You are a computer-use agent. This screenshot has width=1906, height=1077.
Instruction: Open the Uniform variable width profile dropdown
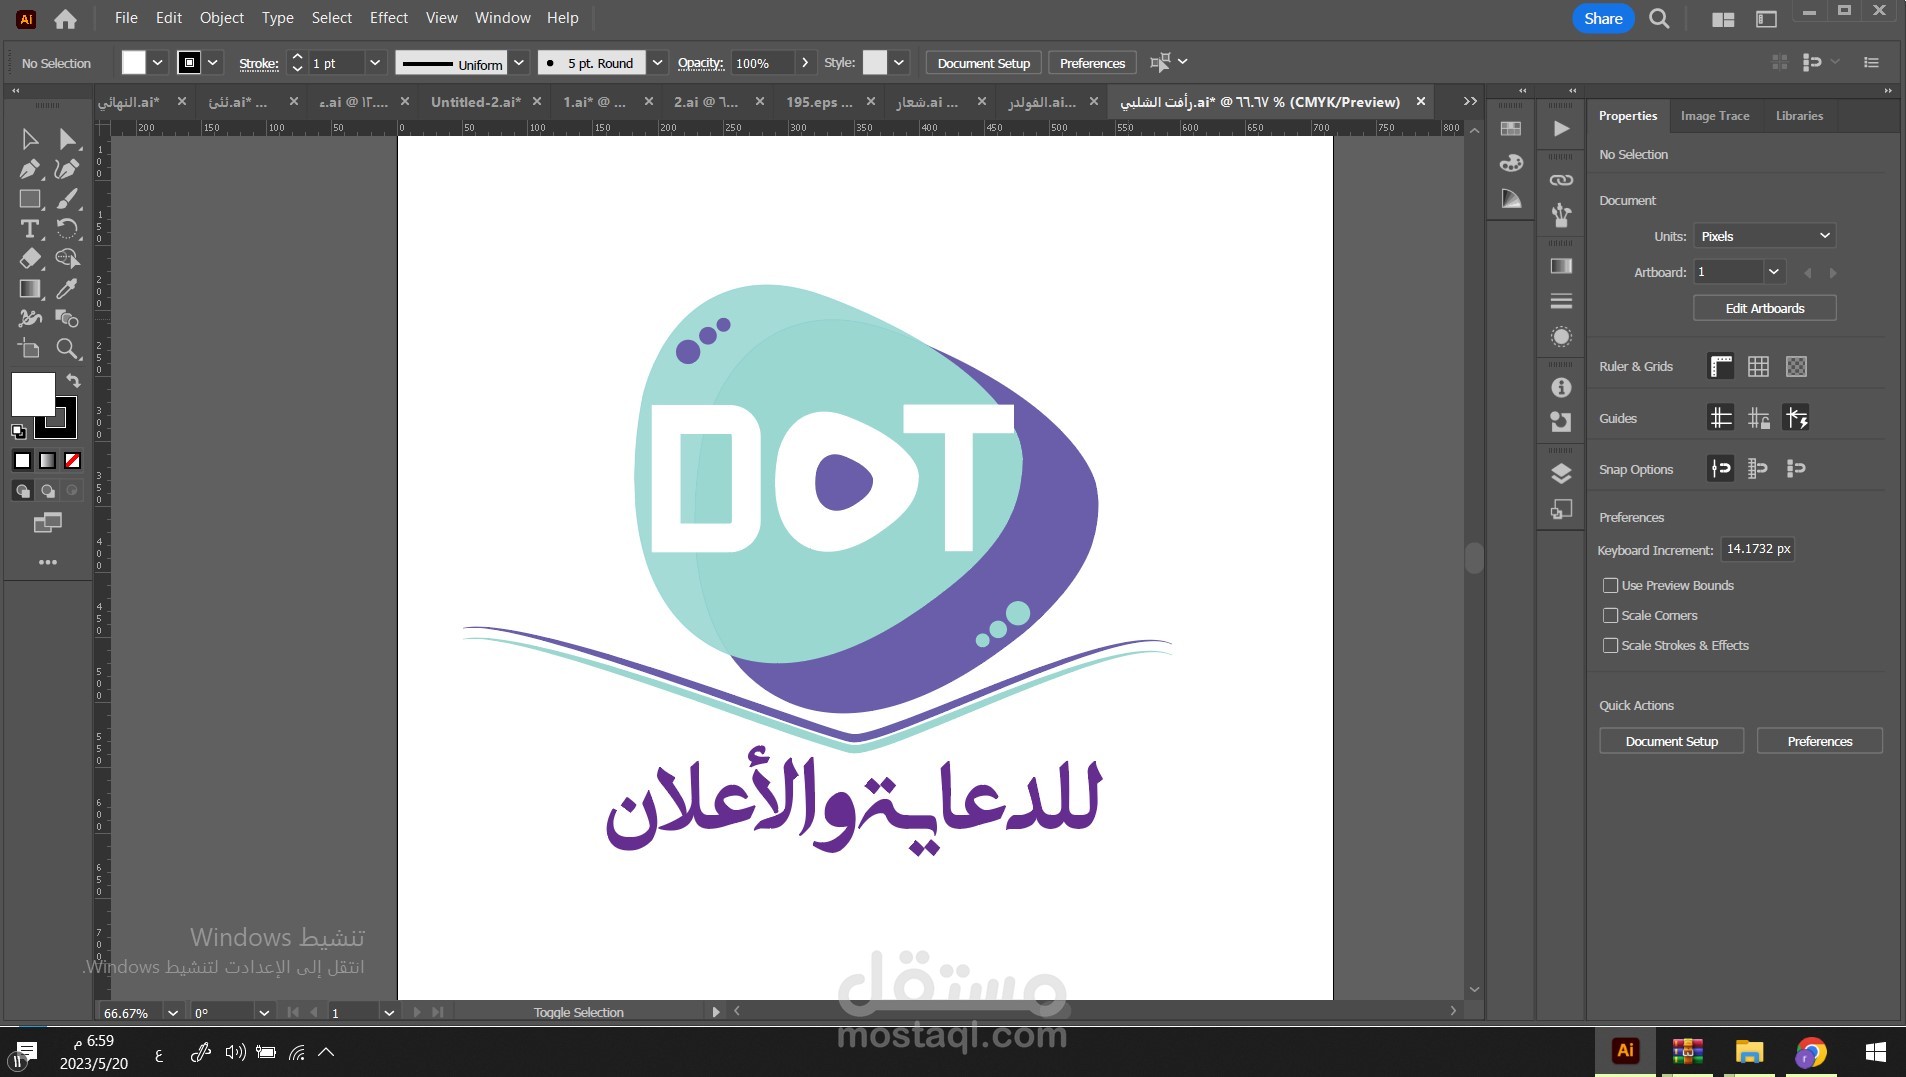[518, 63]
